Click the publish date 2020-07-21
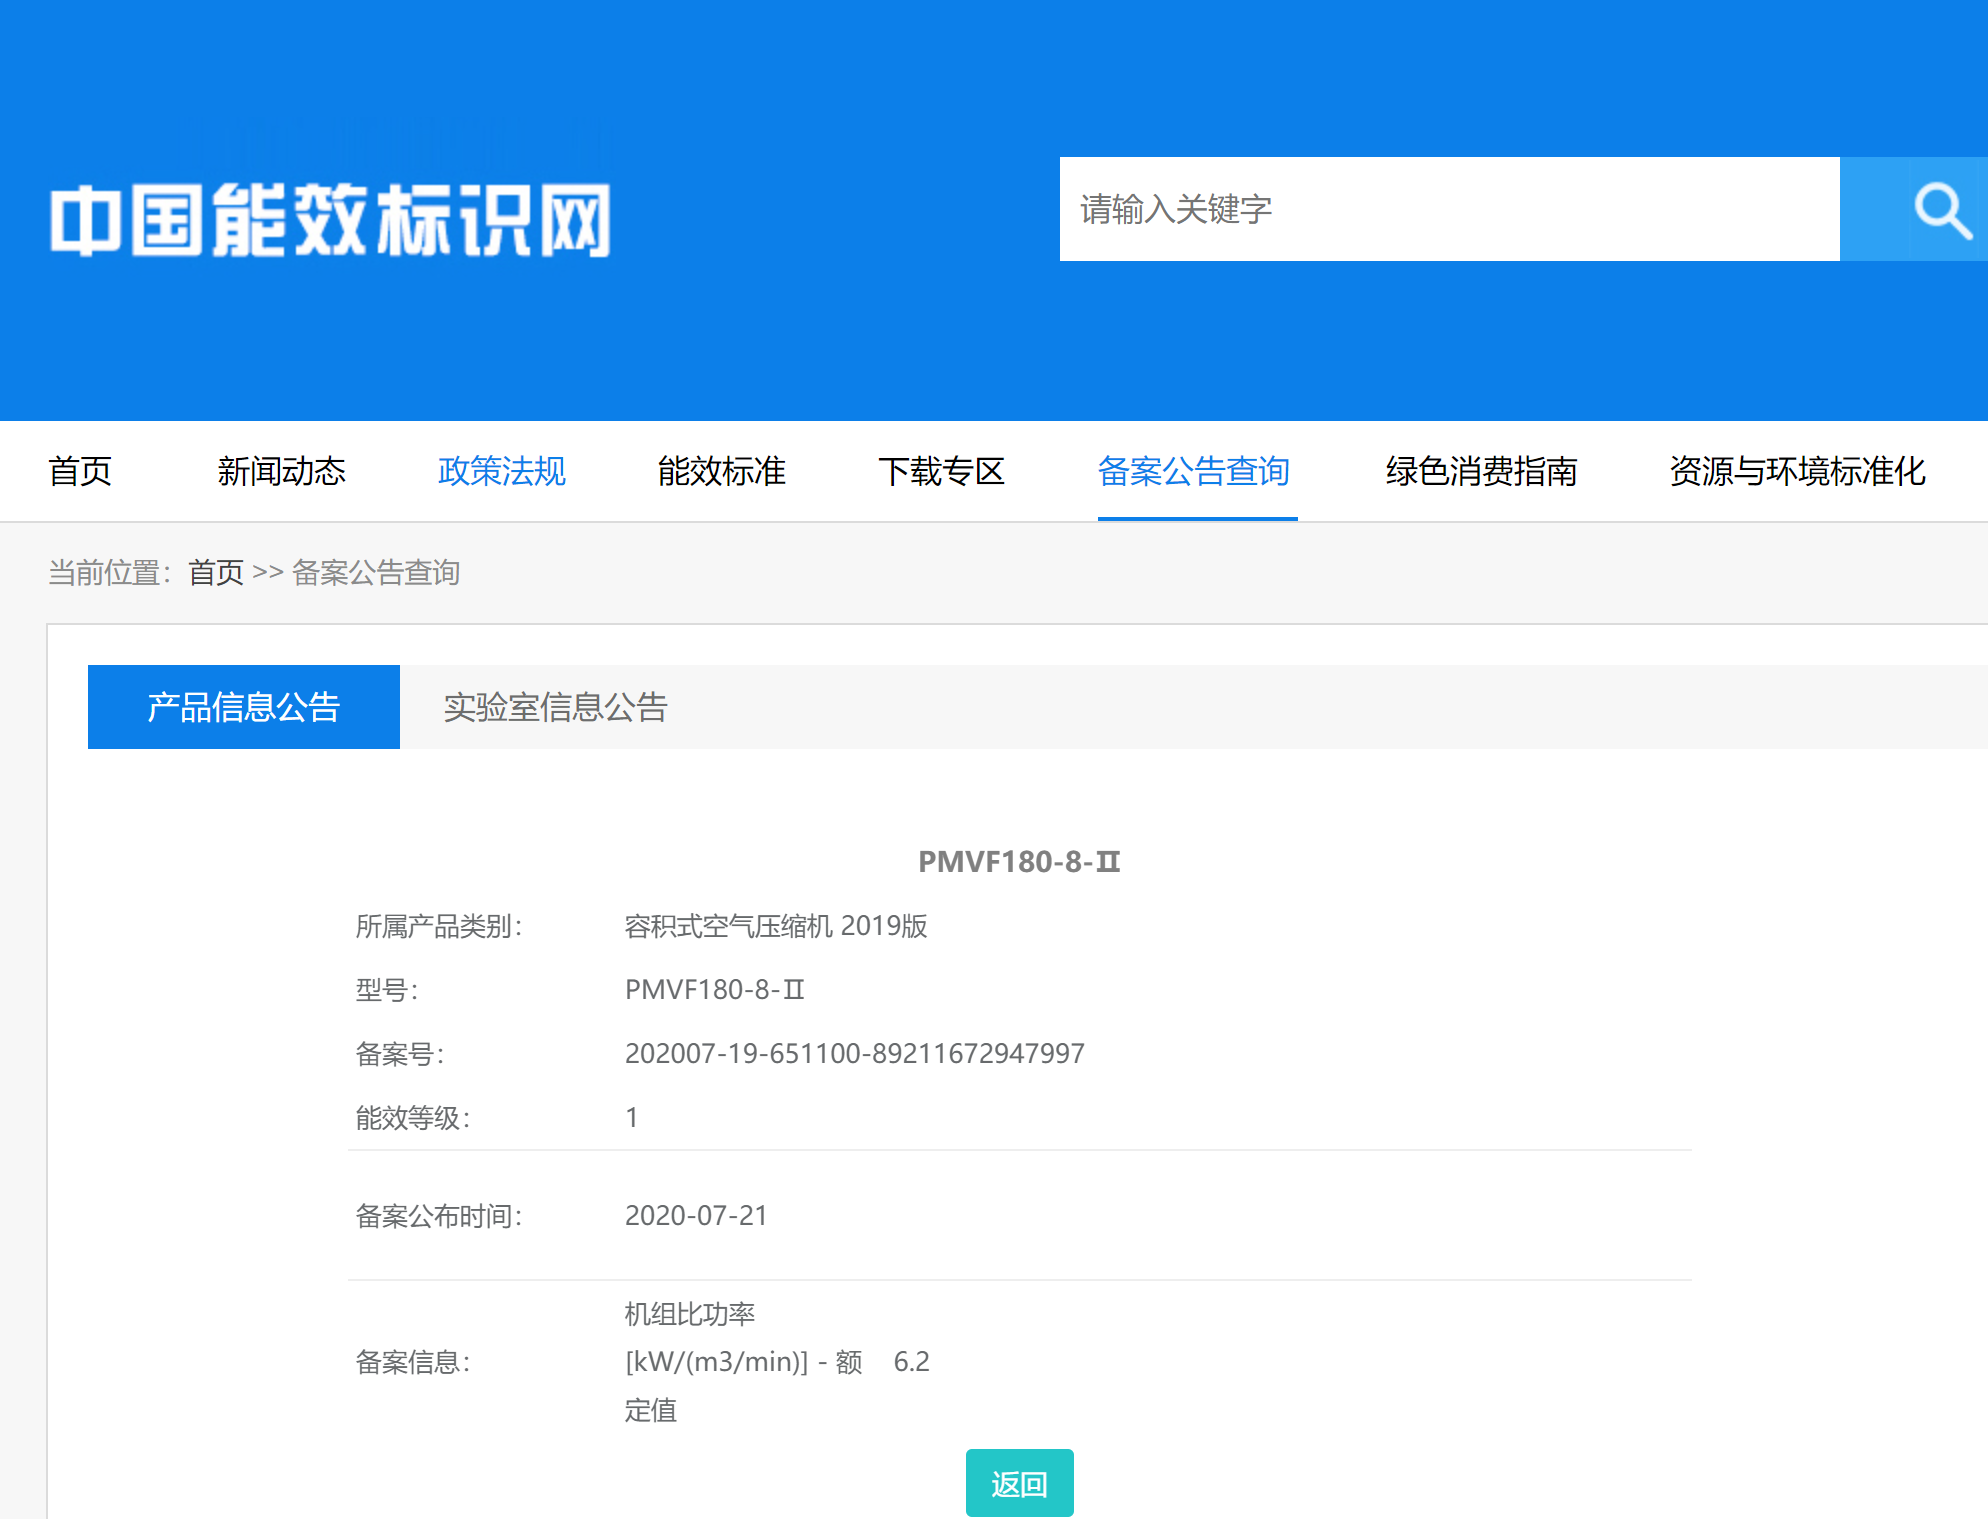This screenshot has height=1519, width=1988. point(696,1216)
